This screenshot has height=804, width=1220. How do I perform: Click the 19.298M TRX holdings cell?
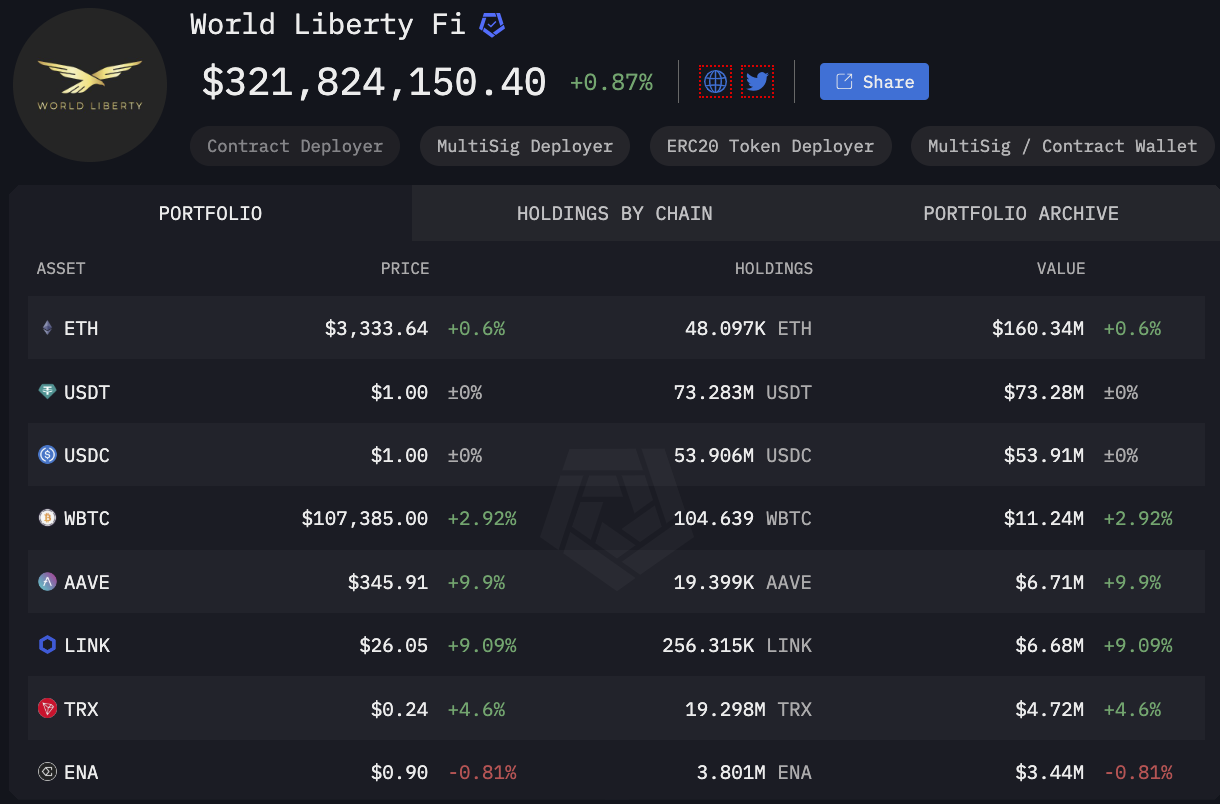(749, 709)
